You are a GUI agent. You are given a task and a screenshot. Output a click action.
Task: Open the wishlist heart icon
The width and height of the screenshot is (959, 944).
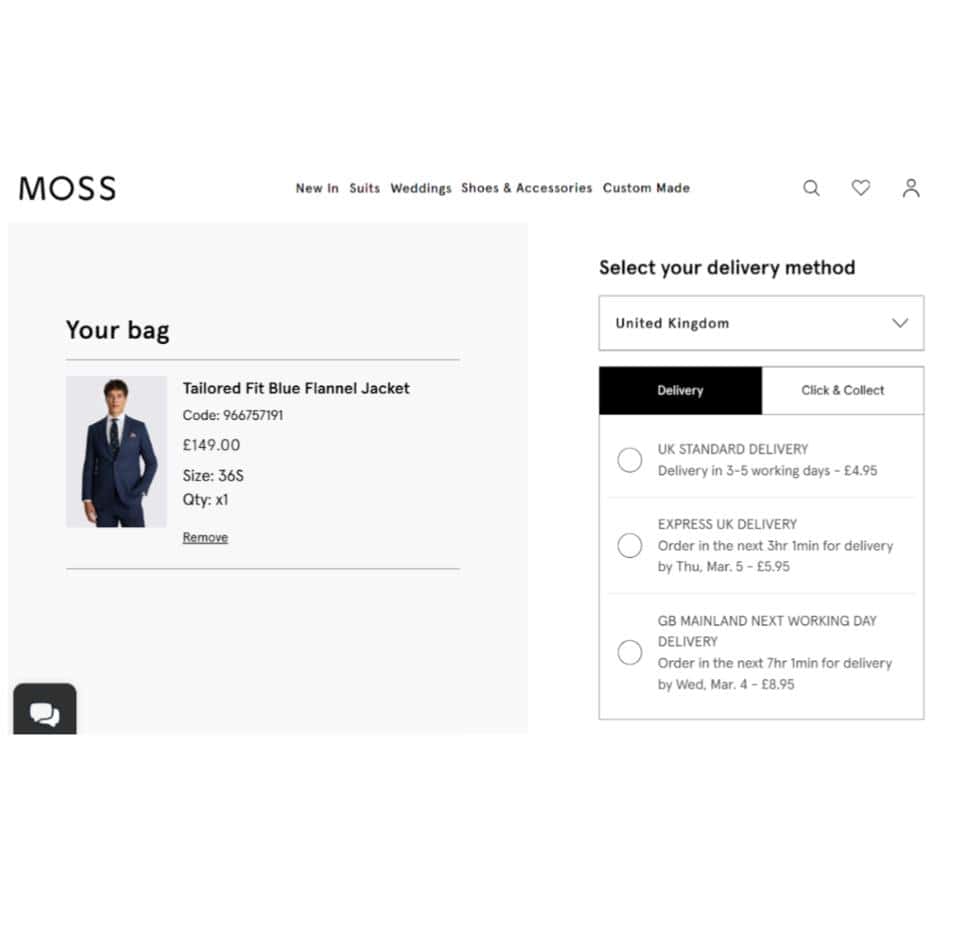coord(860,188)
